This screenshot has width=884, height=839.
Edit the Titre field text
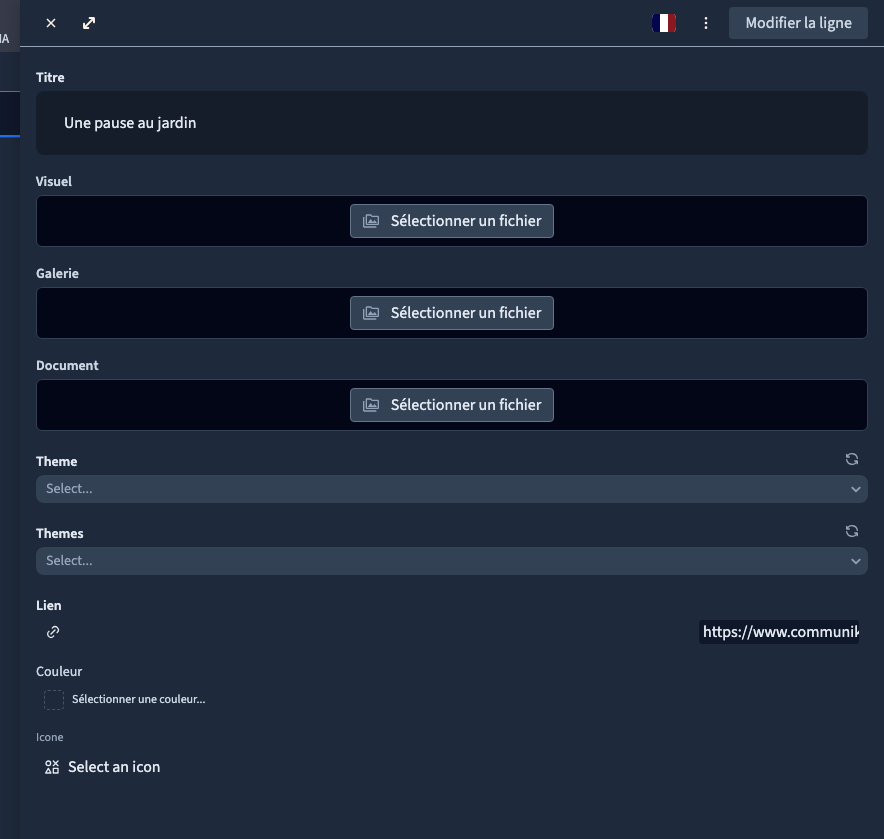(x=452, y=123)
